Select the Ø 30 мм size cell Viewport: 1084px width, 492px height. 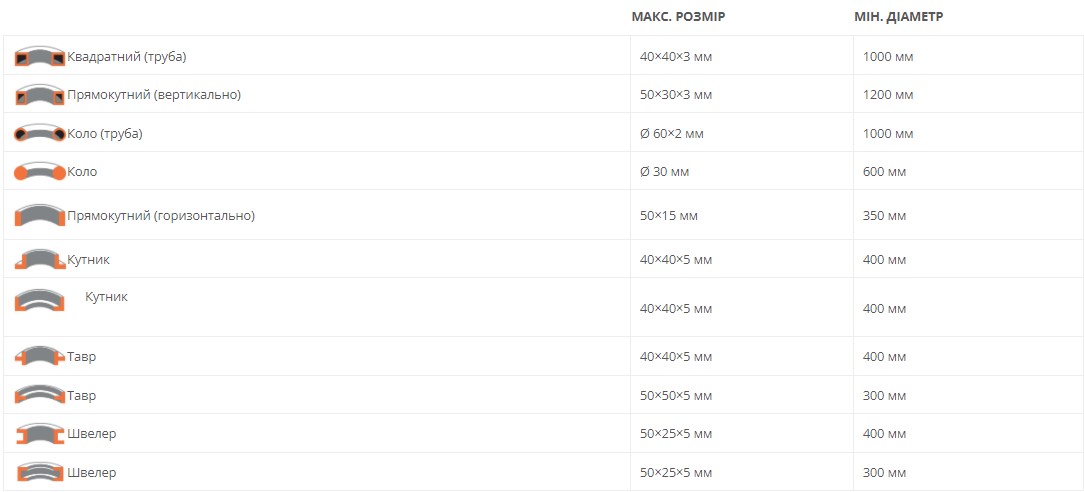pos(664,172)
